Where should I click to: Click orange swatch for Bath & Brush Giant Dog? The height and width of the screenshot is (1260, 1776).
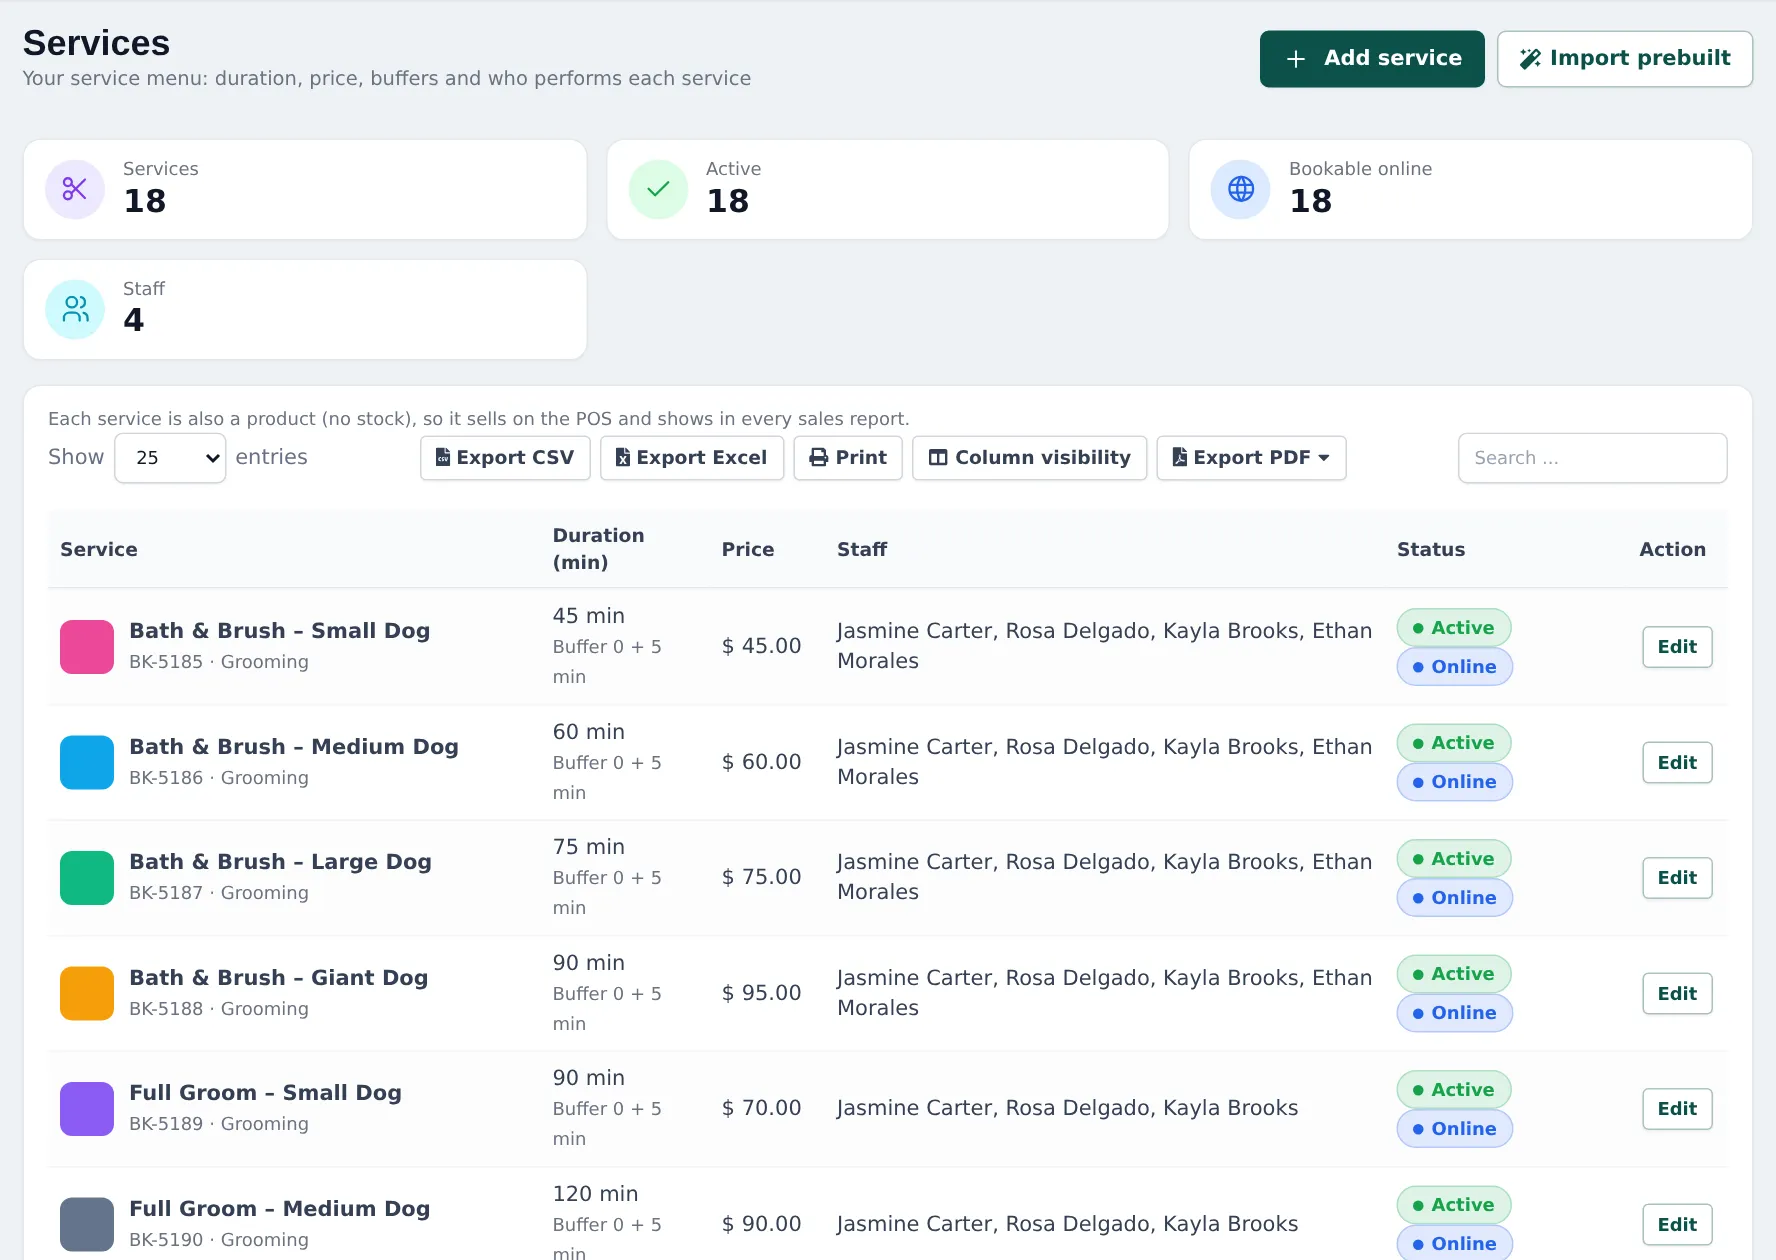pyautogui.click(x=87, y=994)
